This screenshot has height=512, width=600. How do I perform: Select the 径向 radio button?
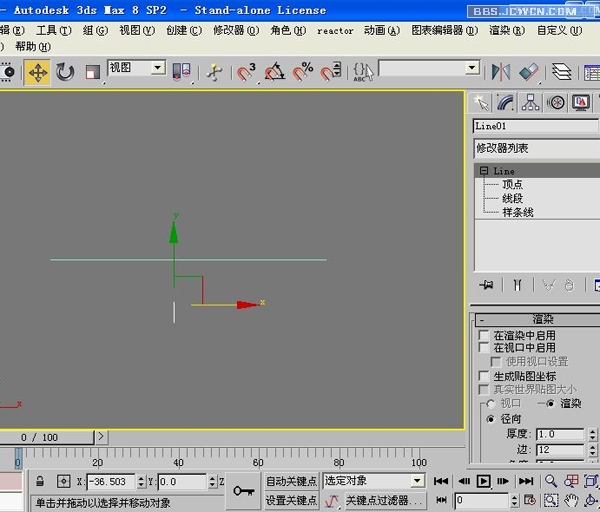point(490,419)
